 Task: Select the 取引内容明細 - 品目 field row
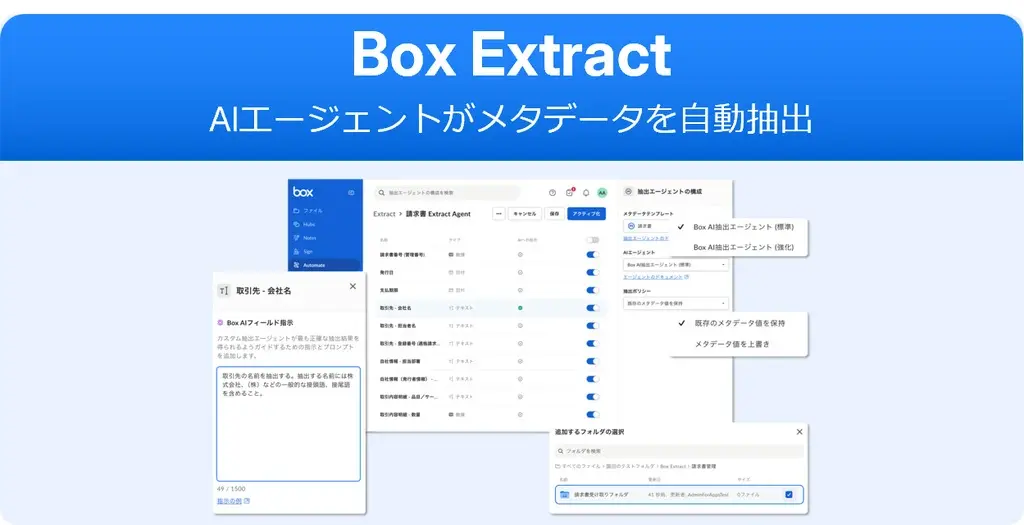pos(490,397)
